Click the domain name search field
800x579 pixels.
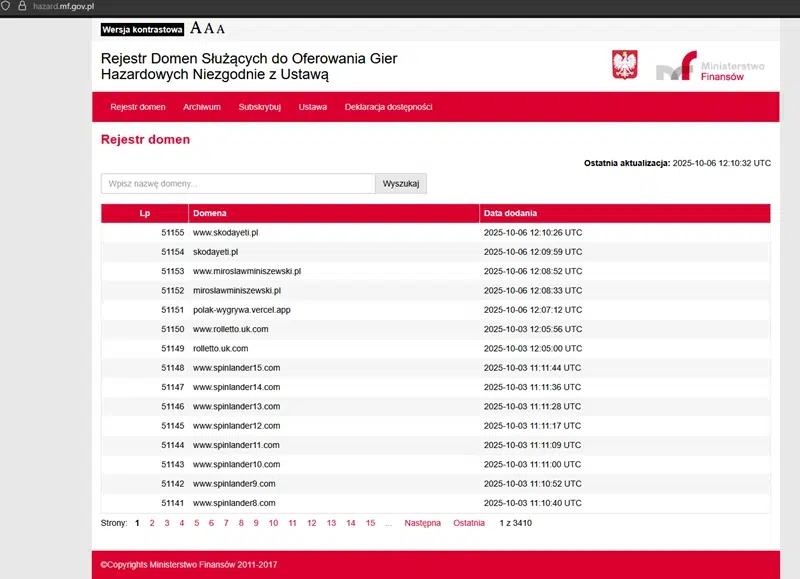(x=238, y=184)
